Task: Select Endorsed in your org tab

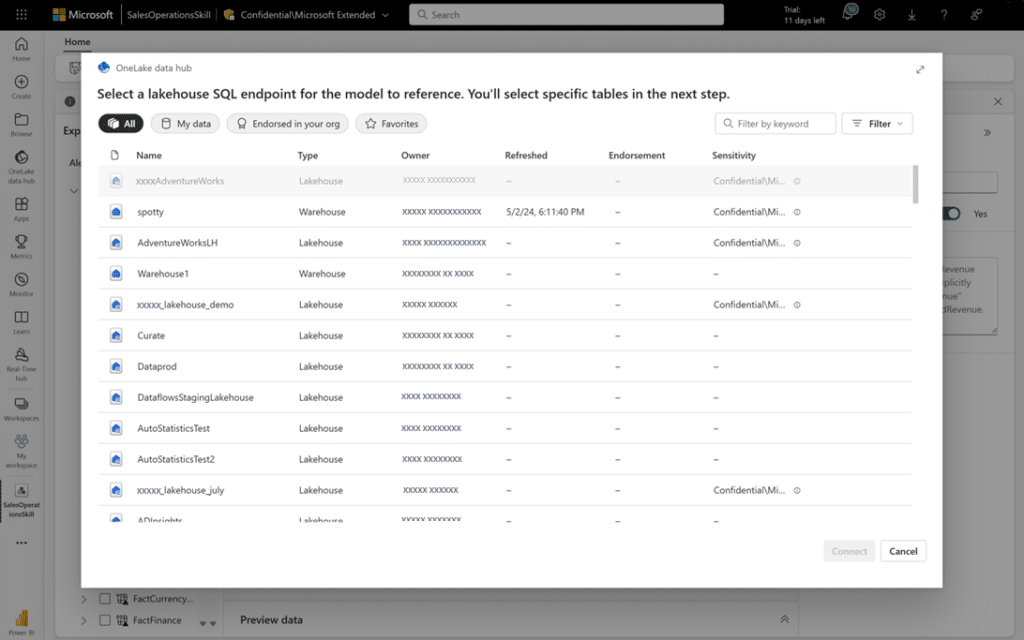Action: (287, 123)
